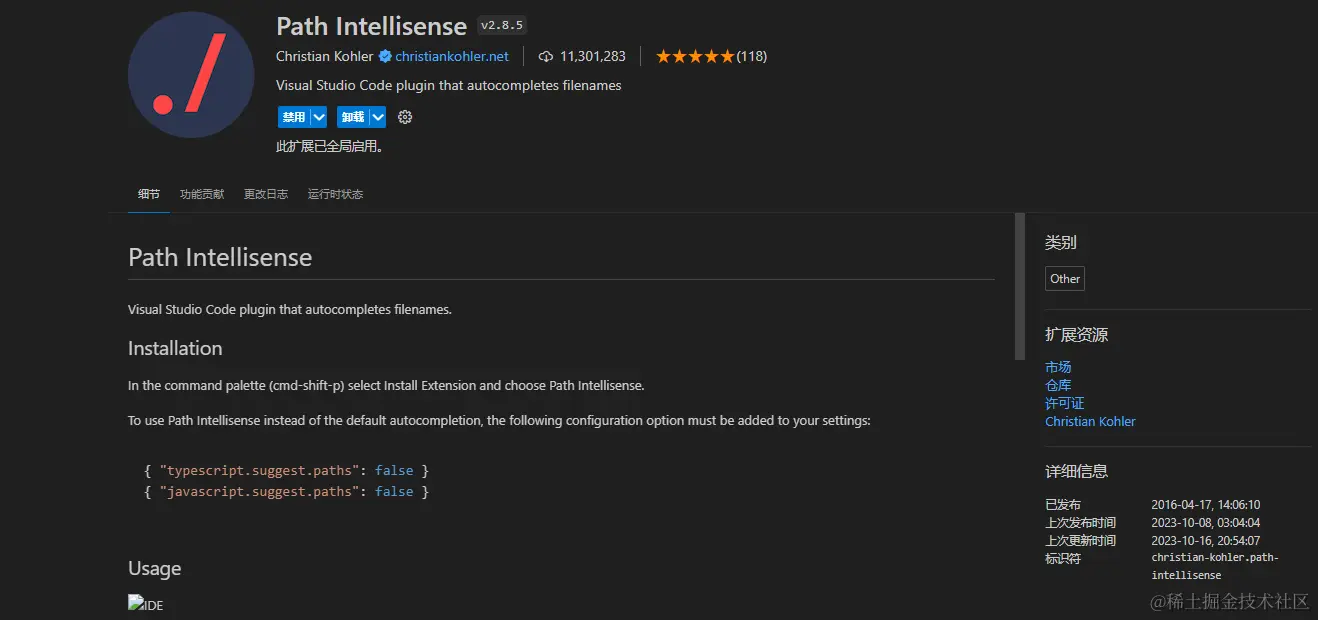Open the 市场 marketplace link
This screenshot has width=1318, height=620.
click(x=1057, y=366)
